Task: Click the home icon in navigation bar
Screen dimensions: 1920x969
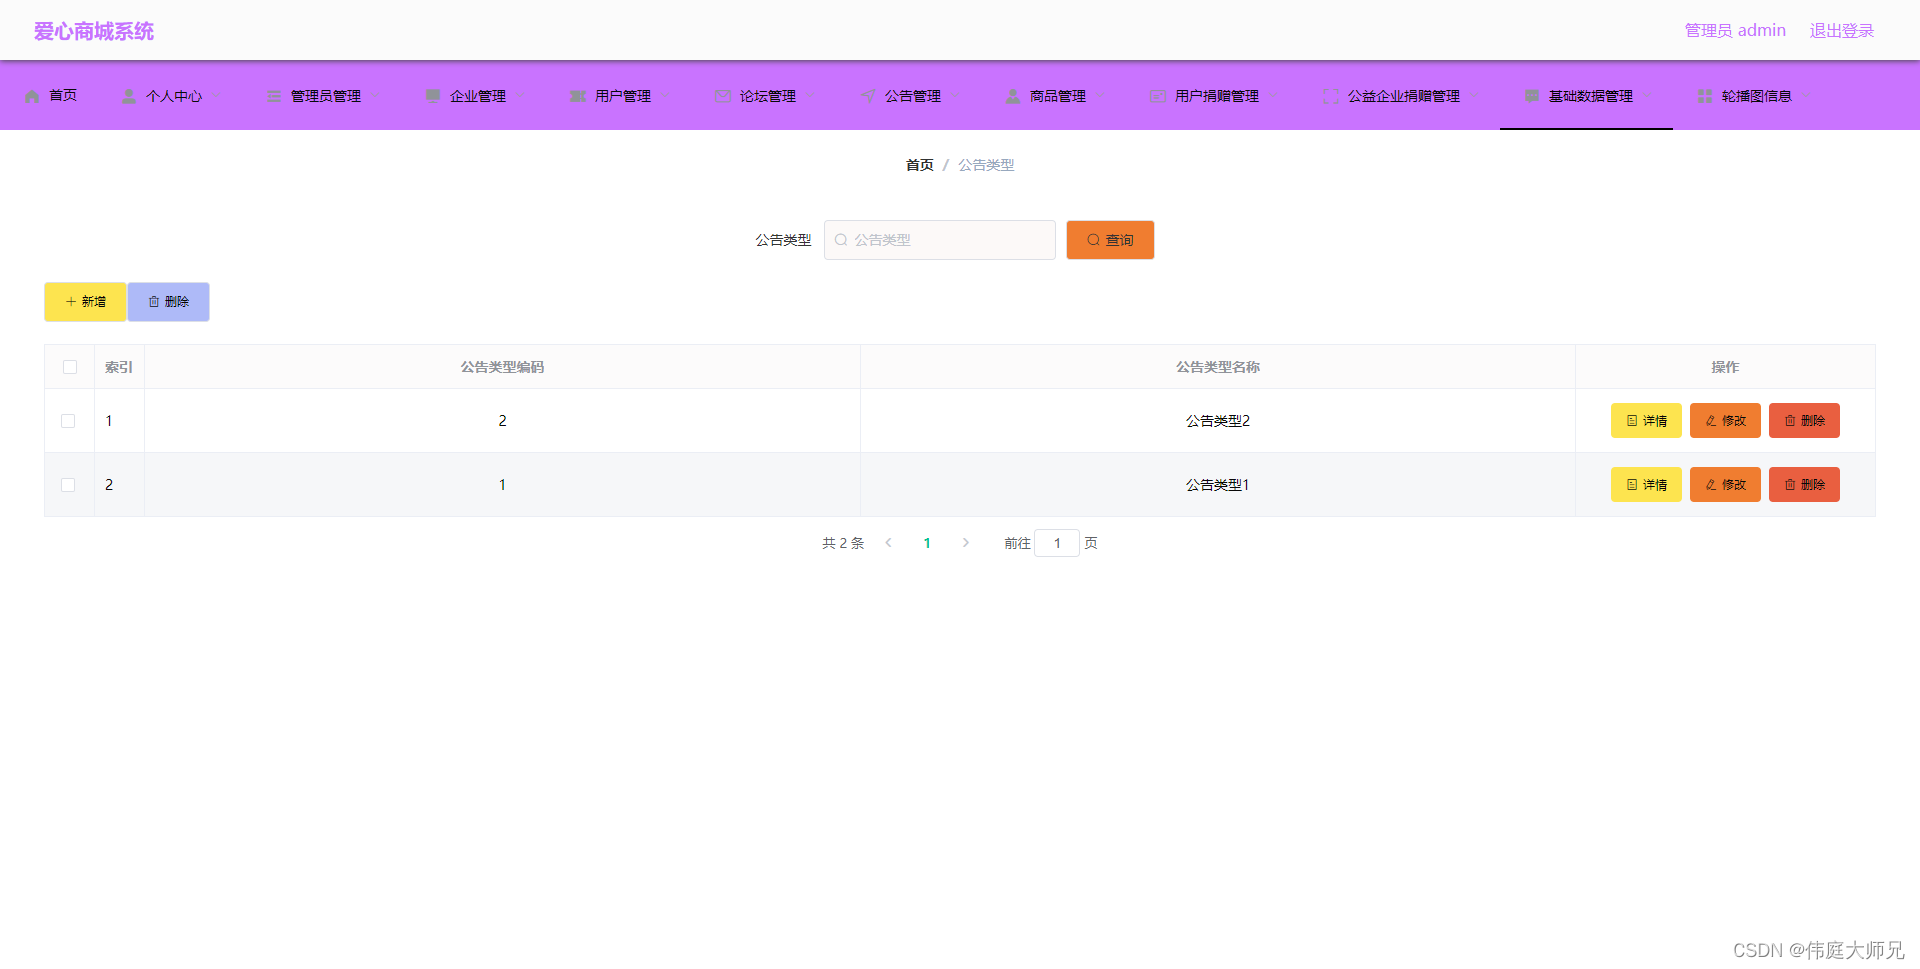Action: 32,96
